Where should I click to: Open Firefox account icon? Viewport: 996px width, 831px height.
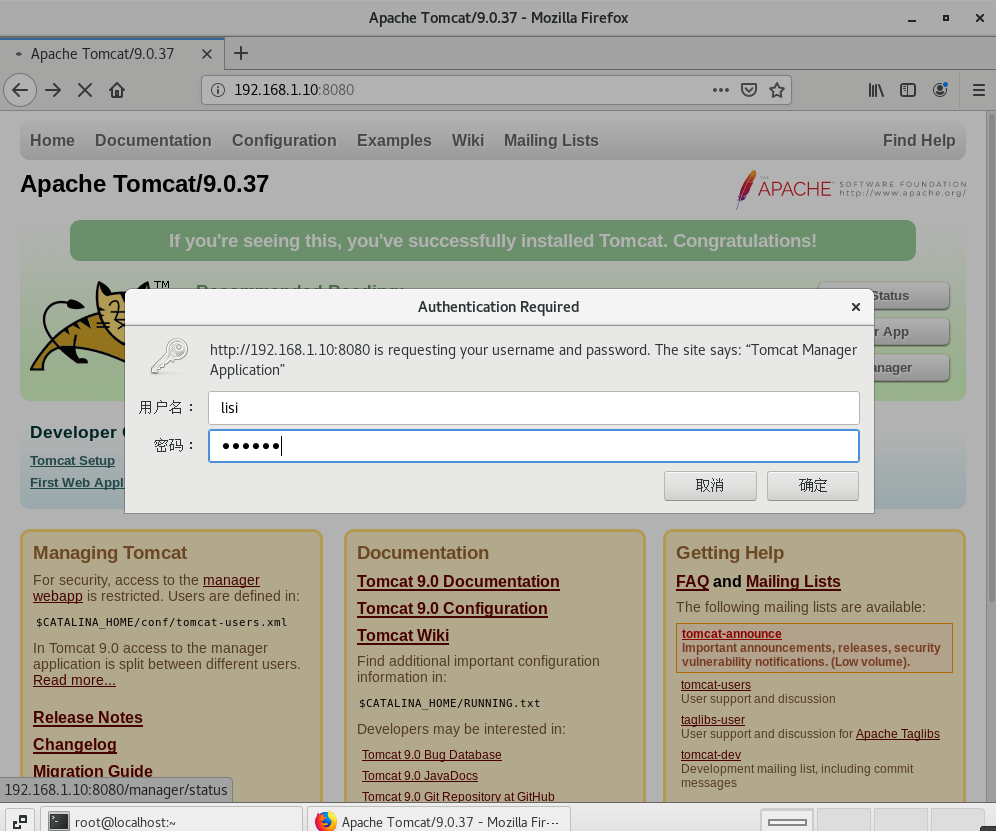[940, 90]
